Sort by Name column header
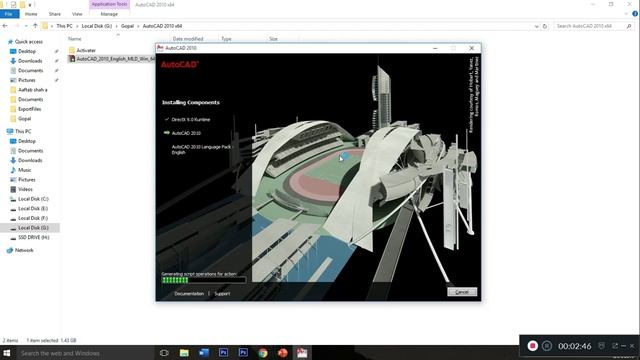 point(75,39)
